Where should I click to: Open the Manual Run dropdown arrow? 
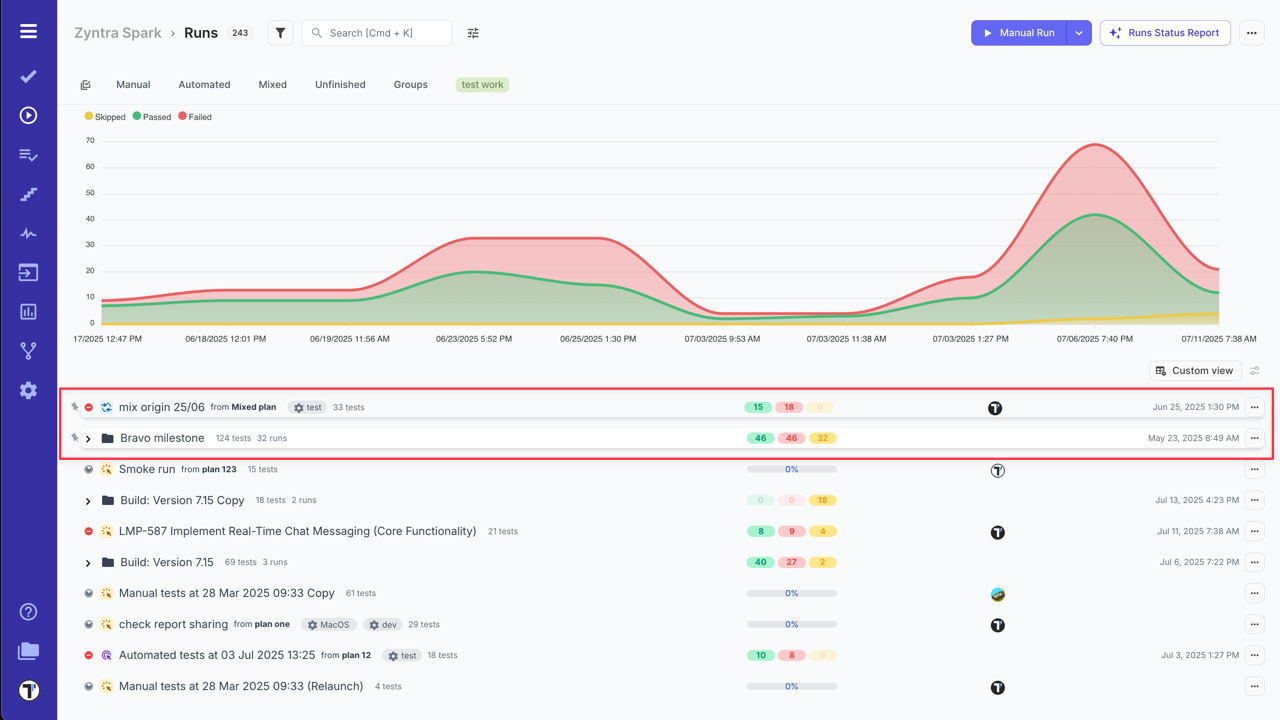1078,33
